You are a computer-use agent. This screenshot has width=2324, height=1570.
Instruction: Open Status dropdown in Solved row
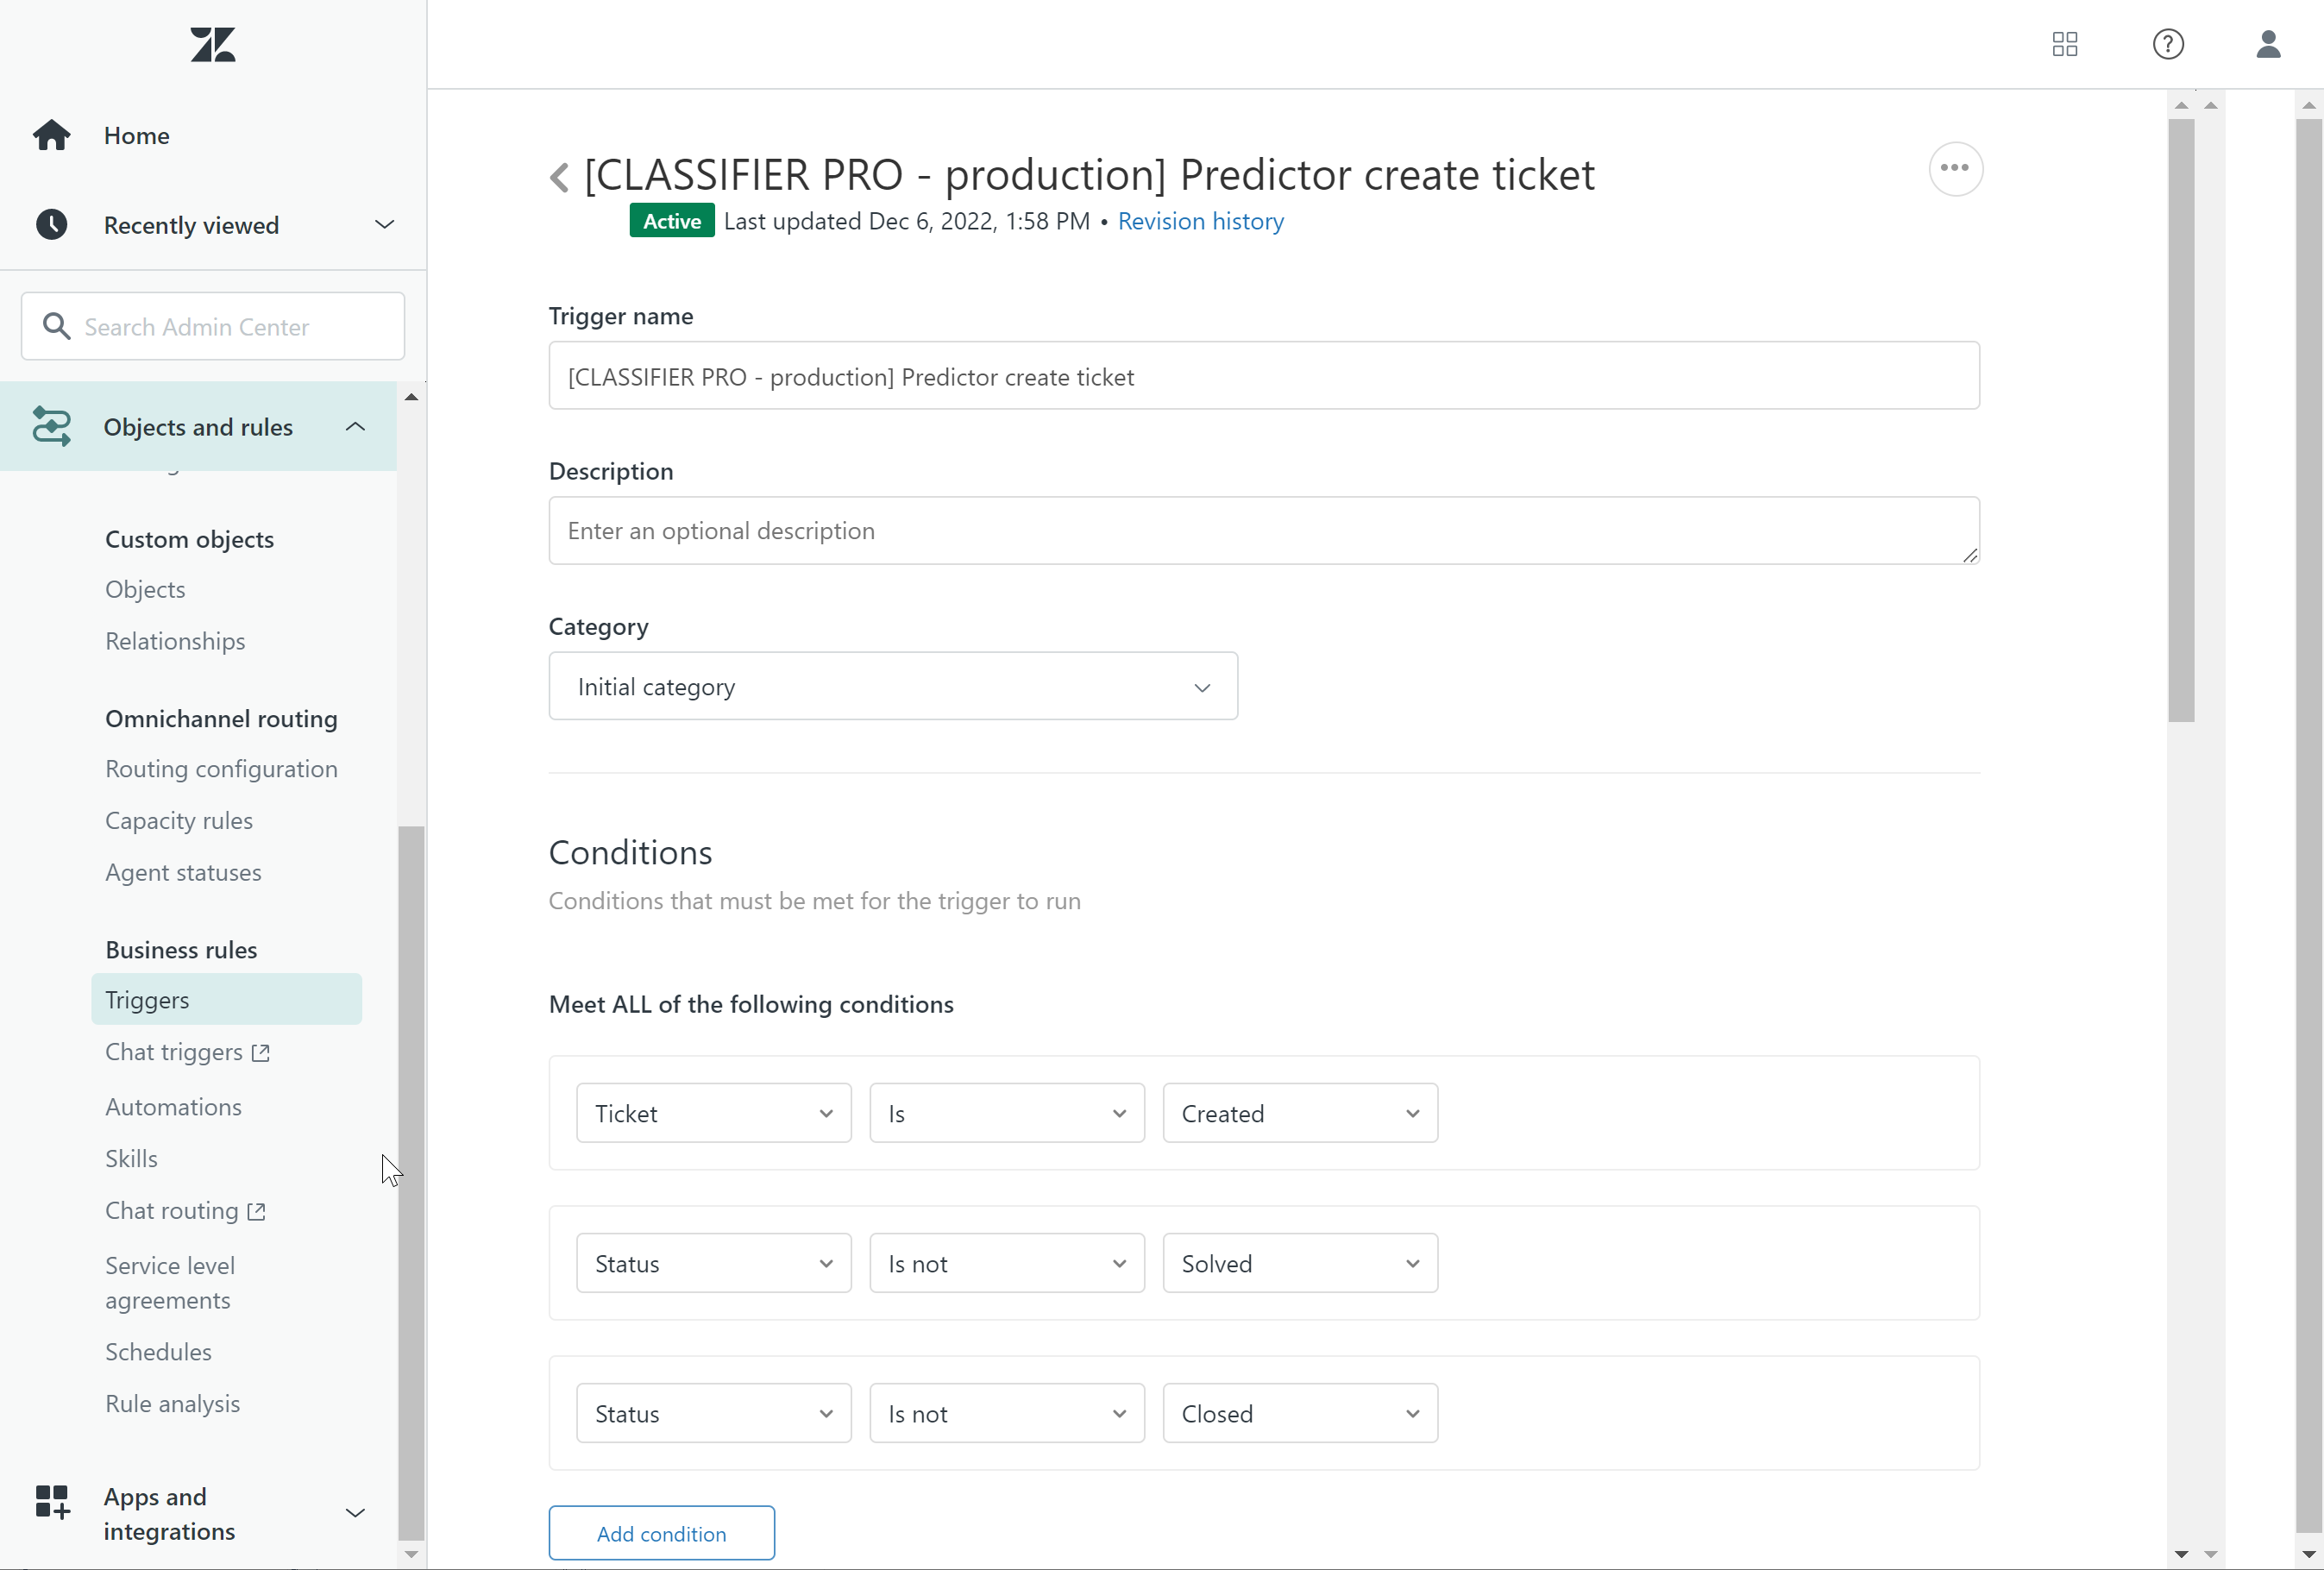tap(713, 1263)
